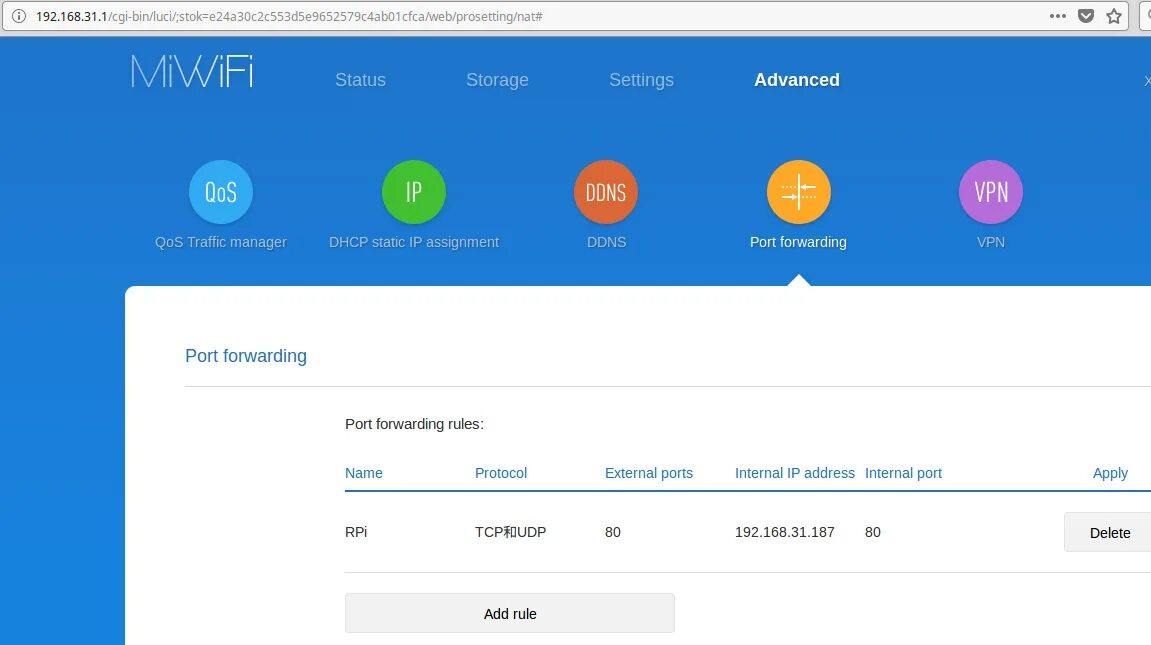Select the yellow Port forwarding icon
Viewport: 1151px width, 645px height.
(x=799, y=192)
